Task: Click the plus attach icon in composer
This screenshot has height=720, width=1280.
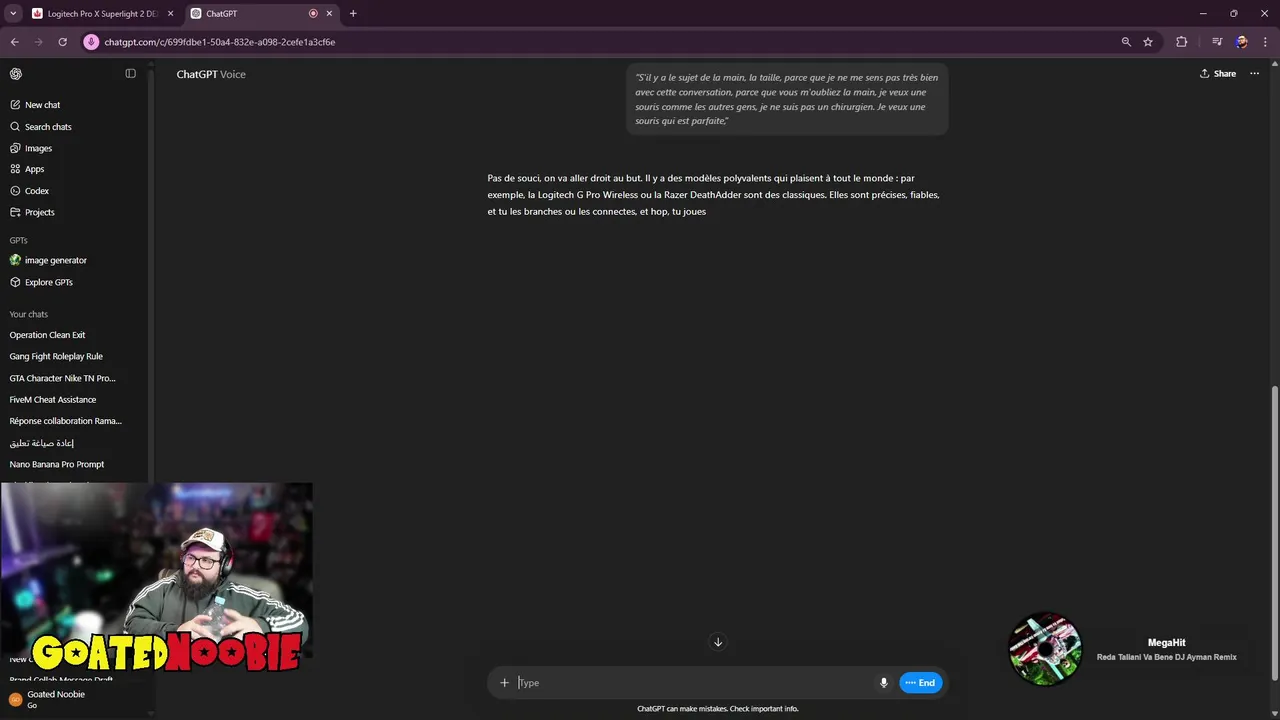Action: (x=504, y=683)
